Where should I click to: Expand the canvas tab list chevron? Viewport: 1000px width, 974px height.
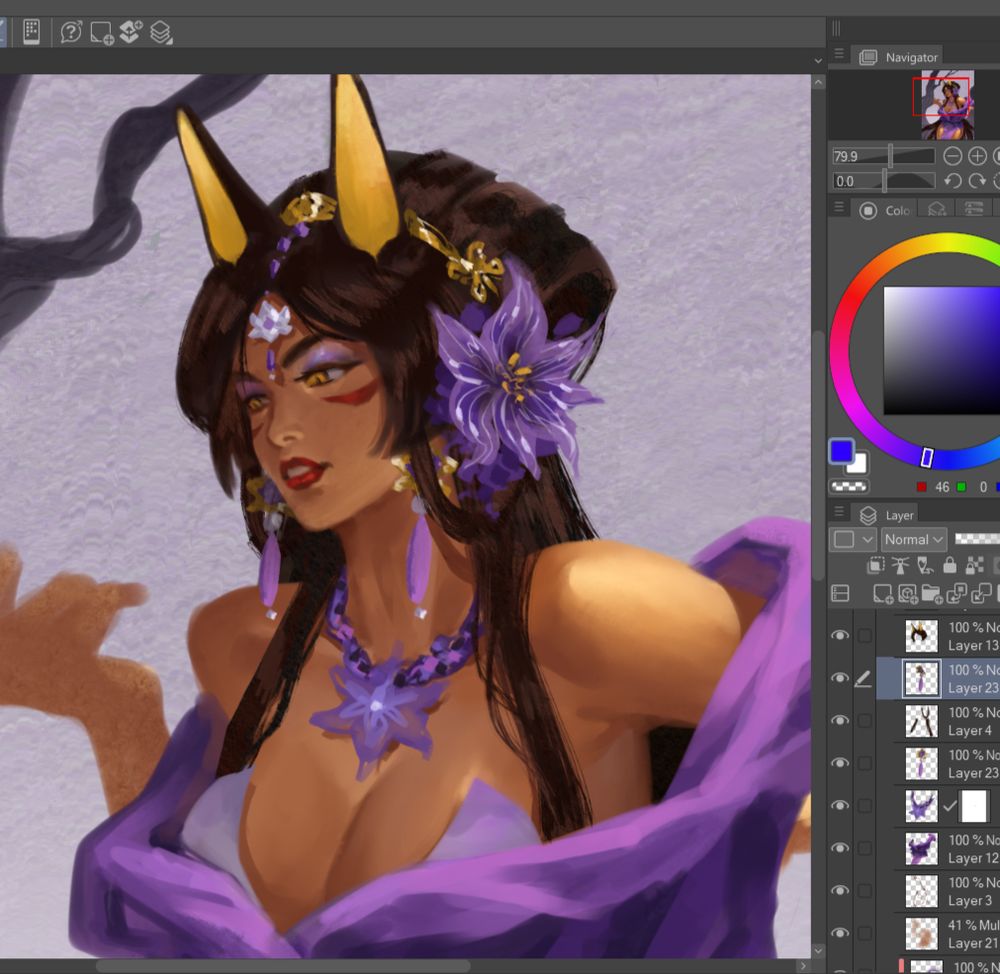tap(818, 61)
